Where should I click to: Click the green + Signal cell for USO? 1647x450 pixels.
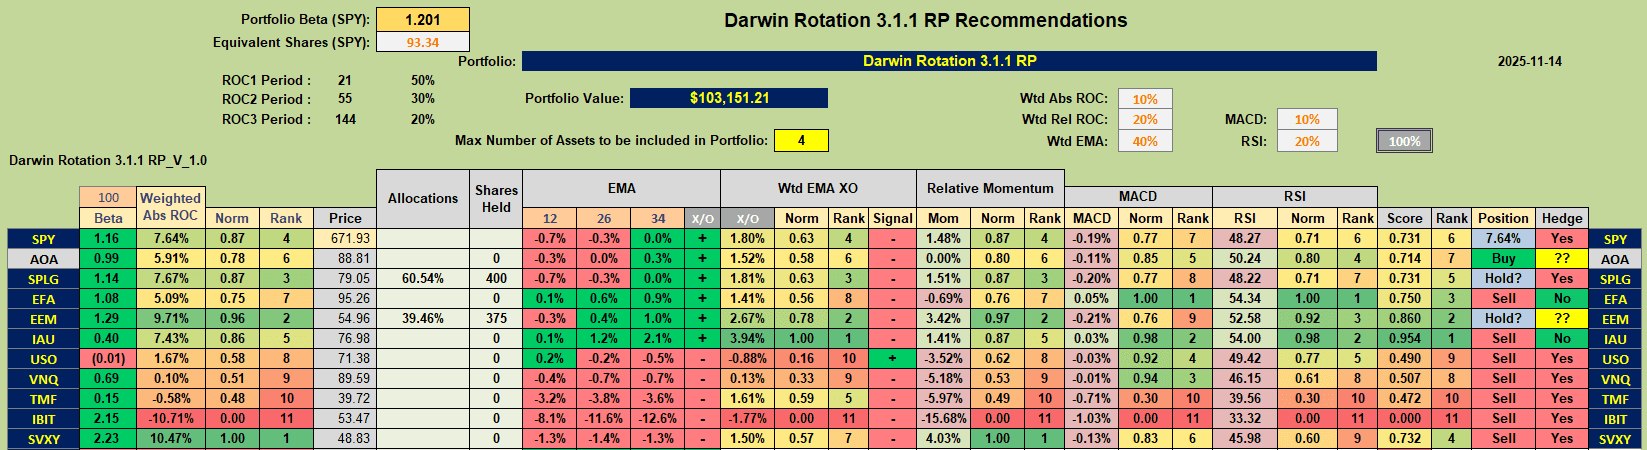pyautogui.click(x=892, y=359)
